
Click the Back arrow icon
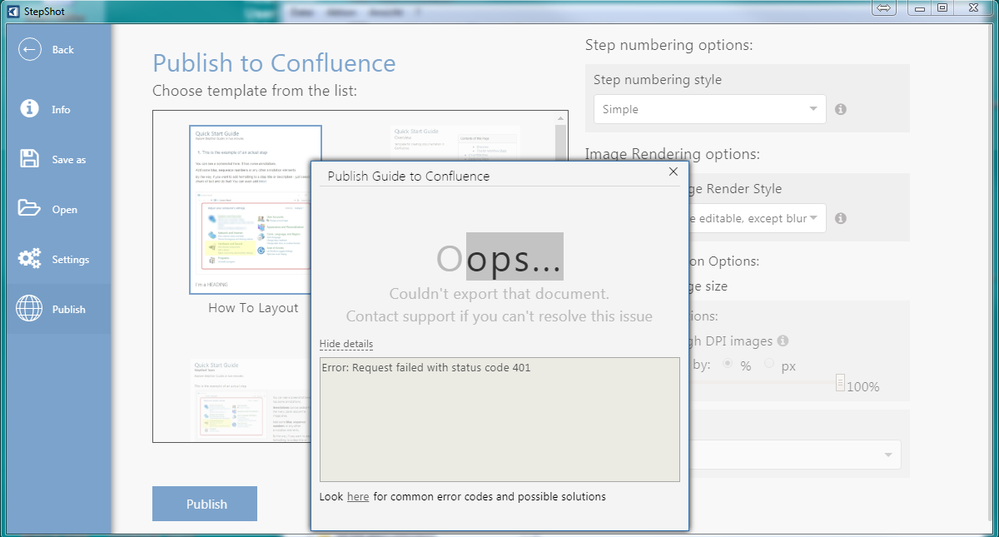29,50
